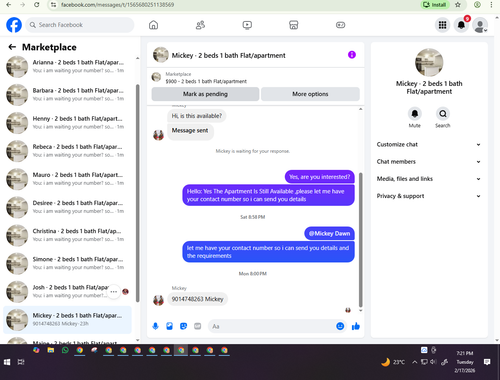This screenshot has height=380, width=500.
Task: Open Arianna conversation in list
Action: point(68,66)
